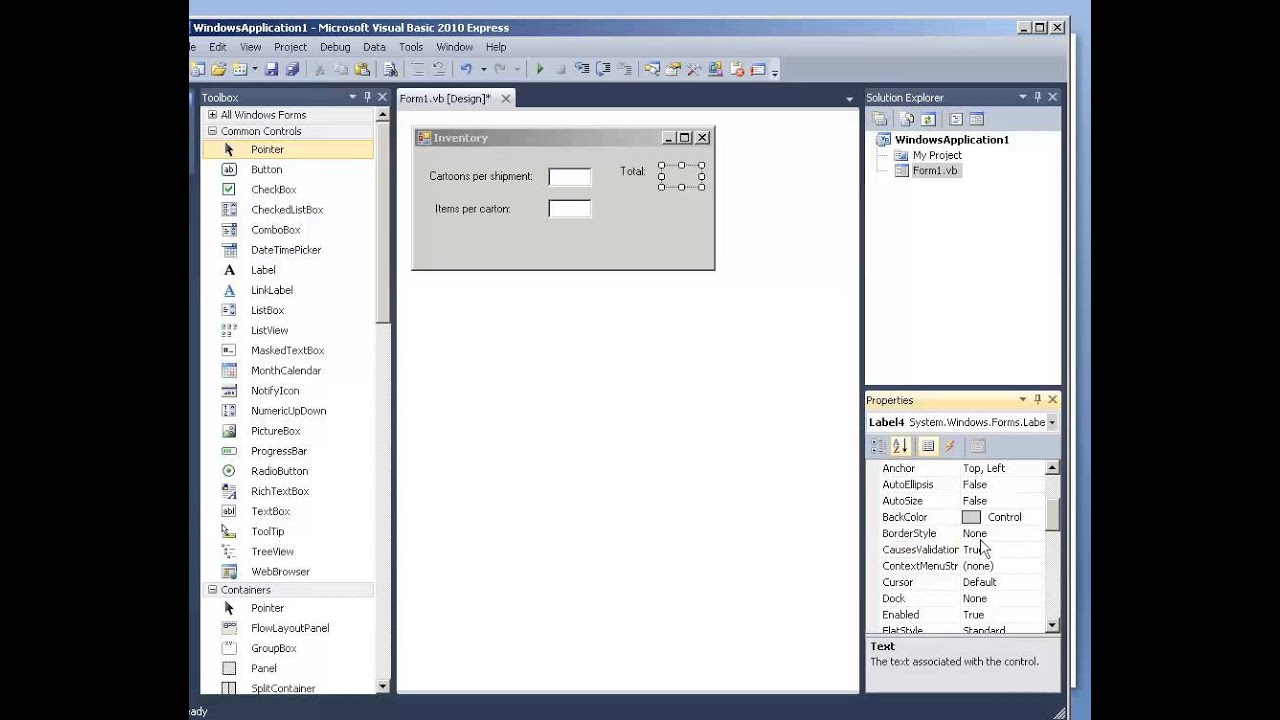This screenshot has height=720, width=1280.
Task: Click the Open File toolbar icon
Action: [x=218, y=69]
